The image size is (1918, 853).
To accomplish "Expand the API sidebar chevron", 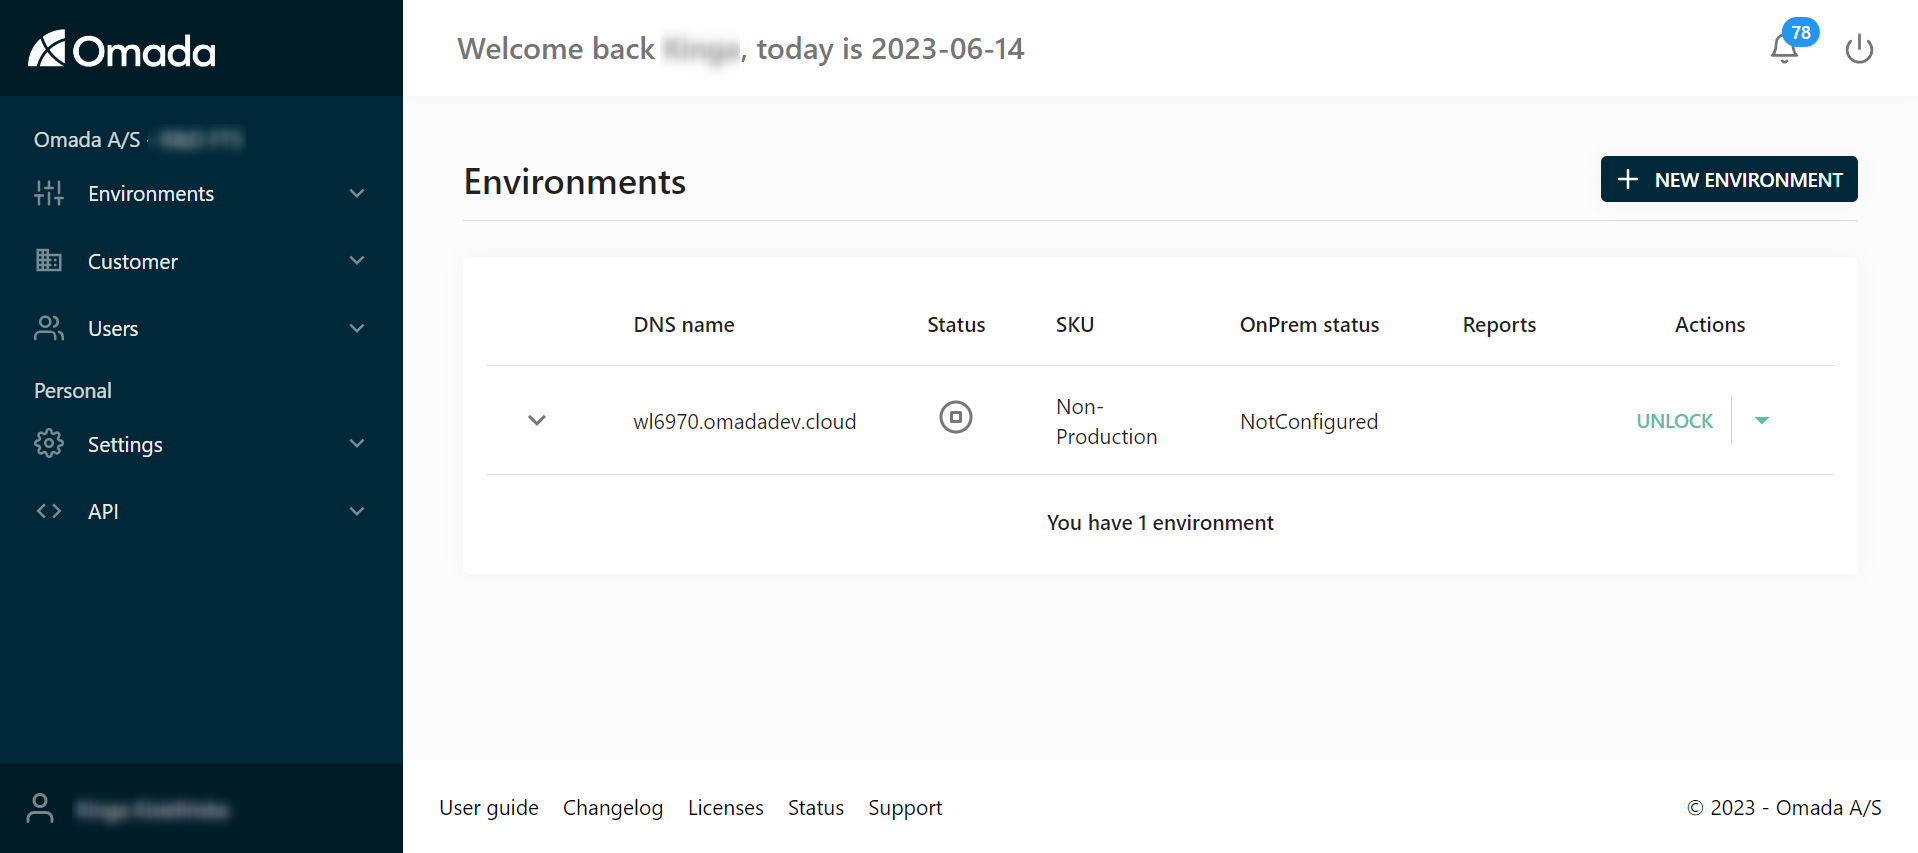I will (x=357, y=511).
